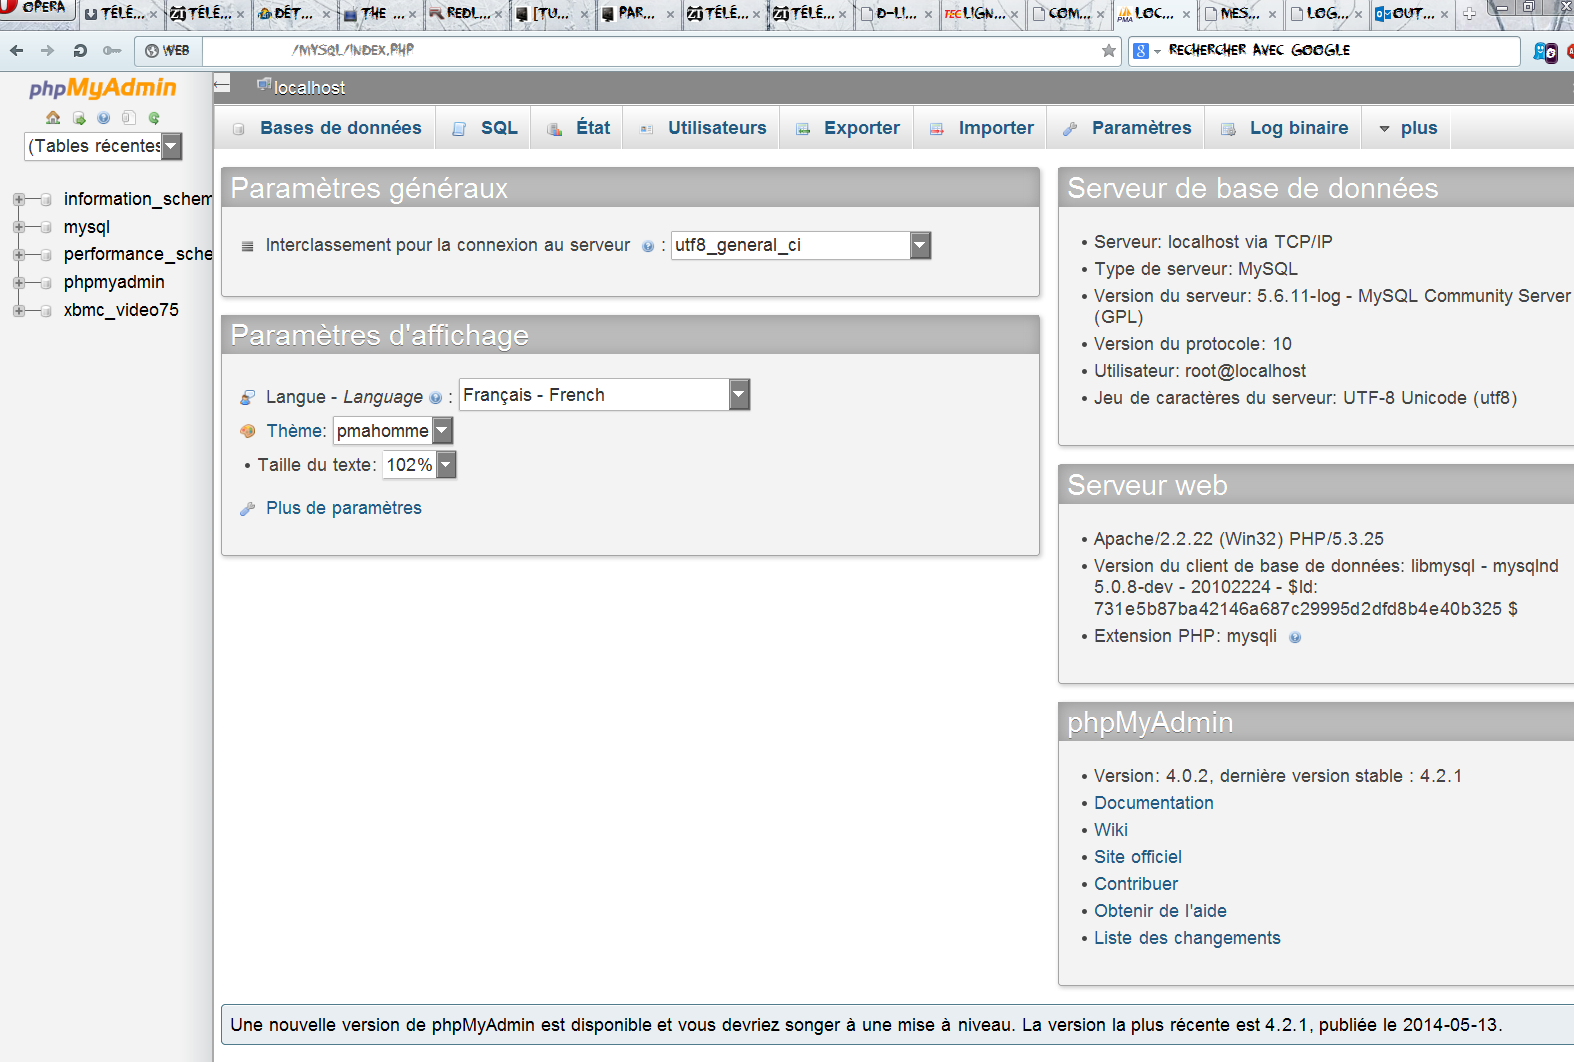The image size is (1574, 1062).
Task: Click the xbmc_video75 database icon
Action: 45,311
